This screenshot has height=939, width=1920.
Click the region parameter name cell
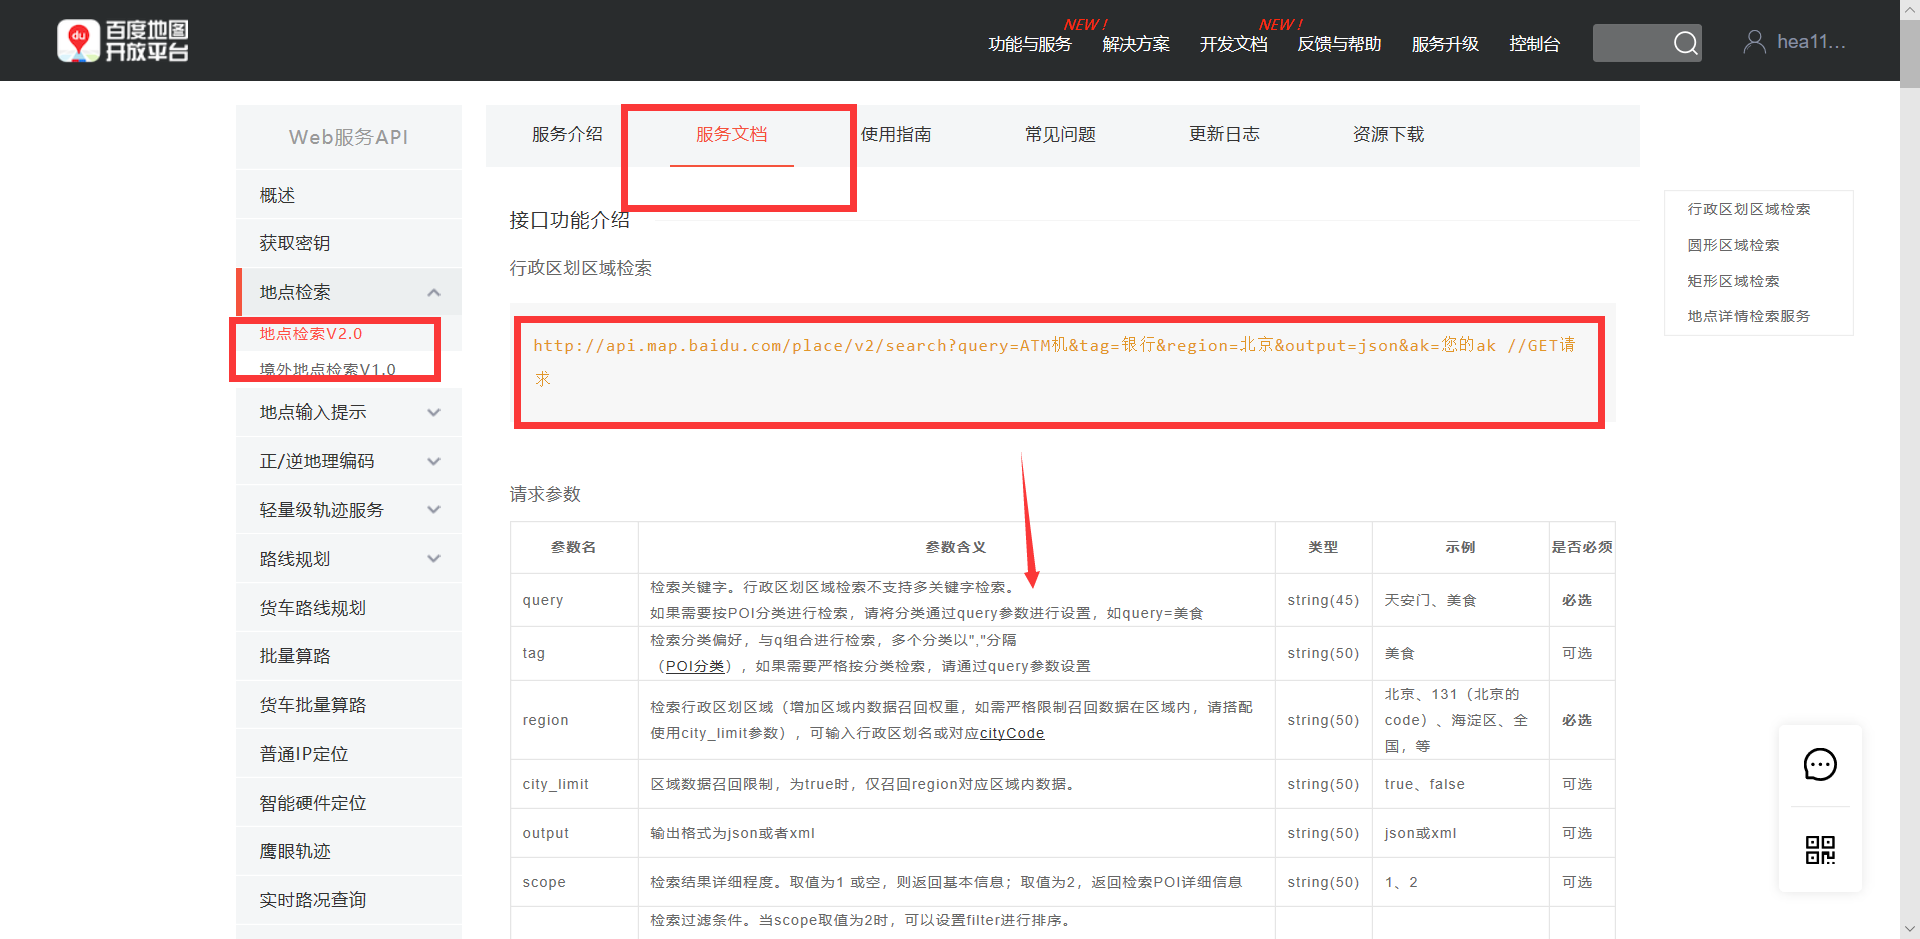(x=574, y=720)
